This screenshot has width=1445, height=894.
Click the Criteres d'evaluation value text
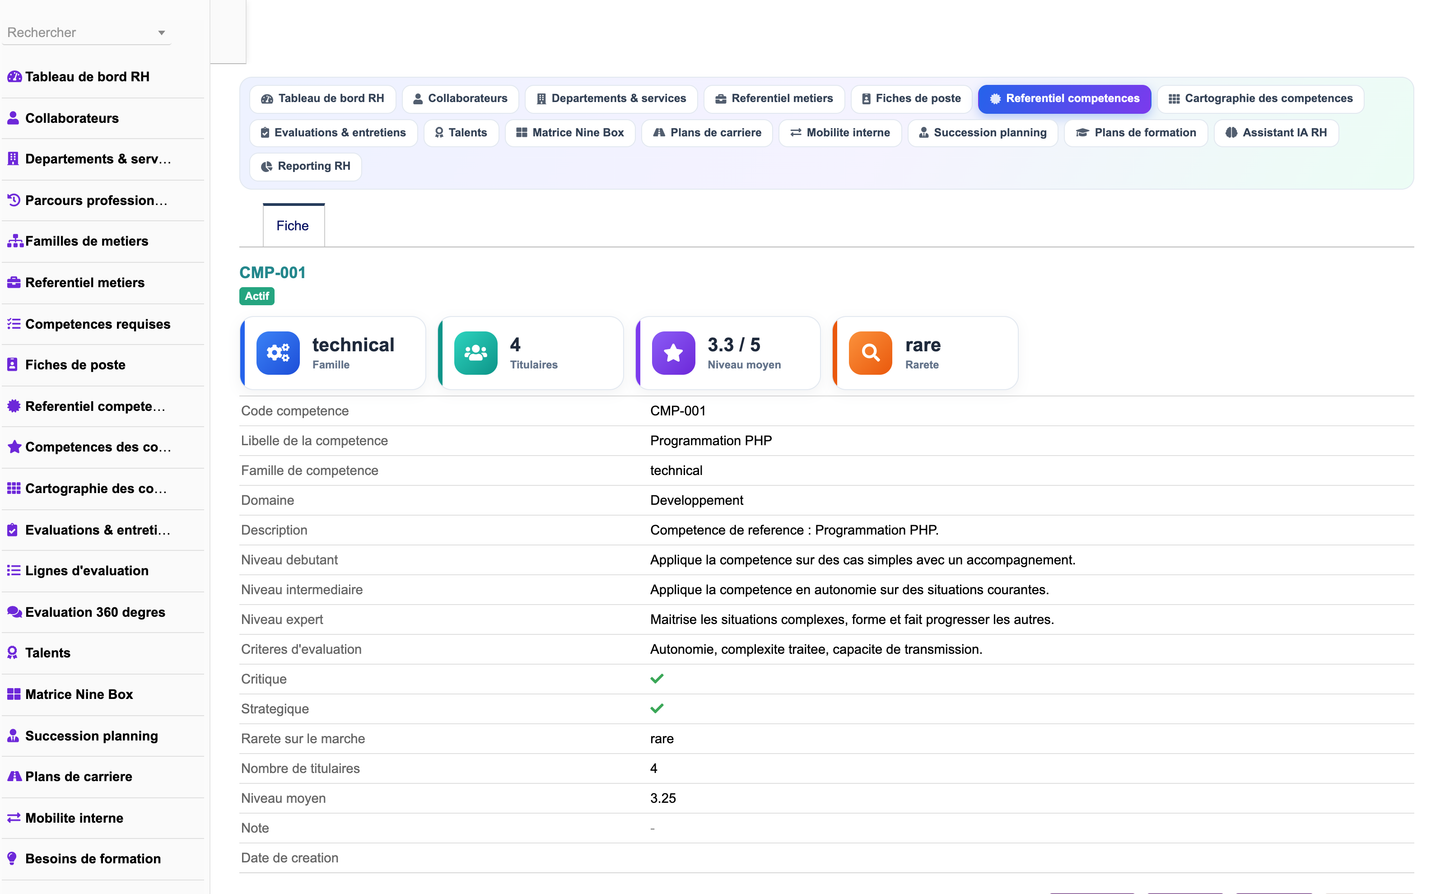(x=816, y=650)
